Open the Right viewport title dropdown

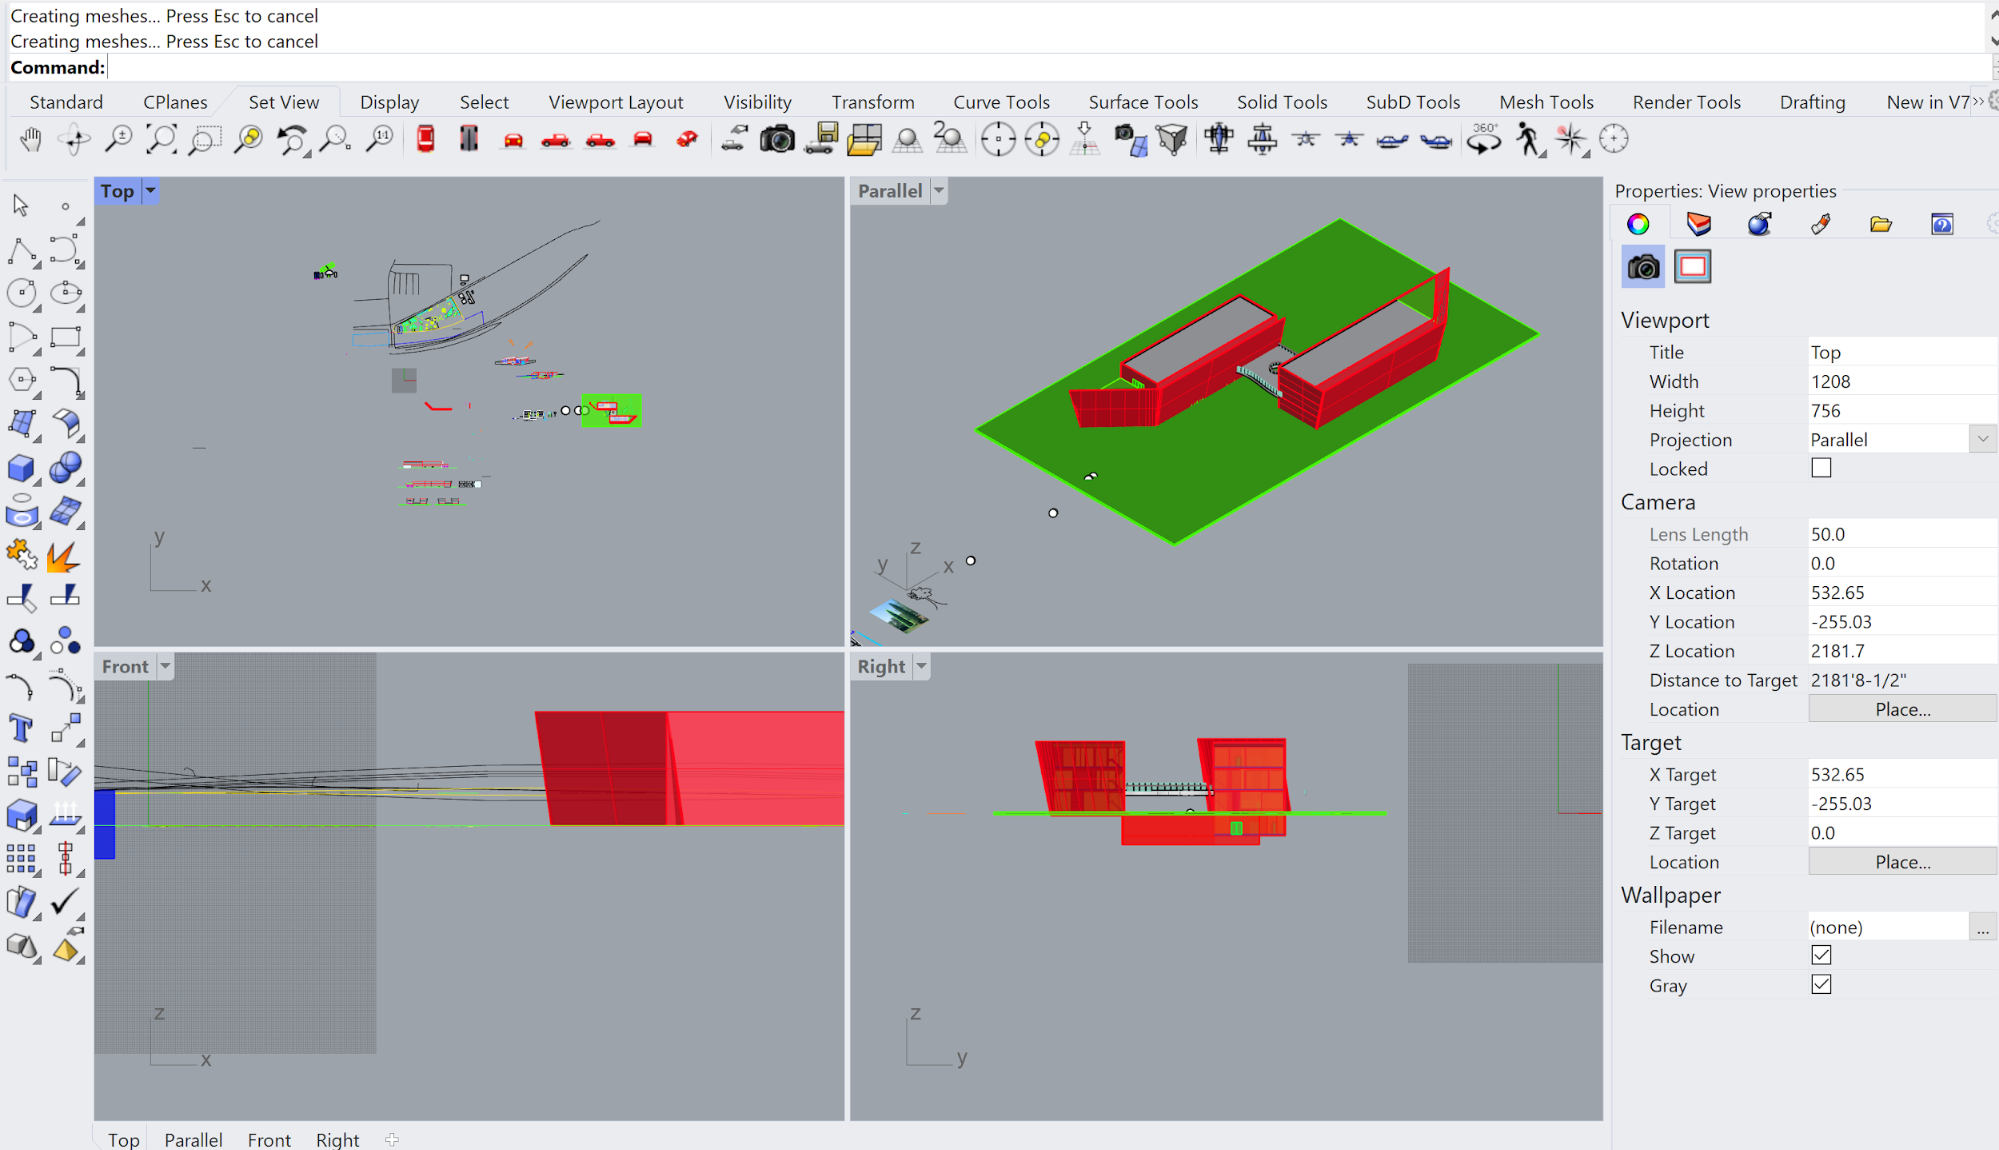point(921,666)
